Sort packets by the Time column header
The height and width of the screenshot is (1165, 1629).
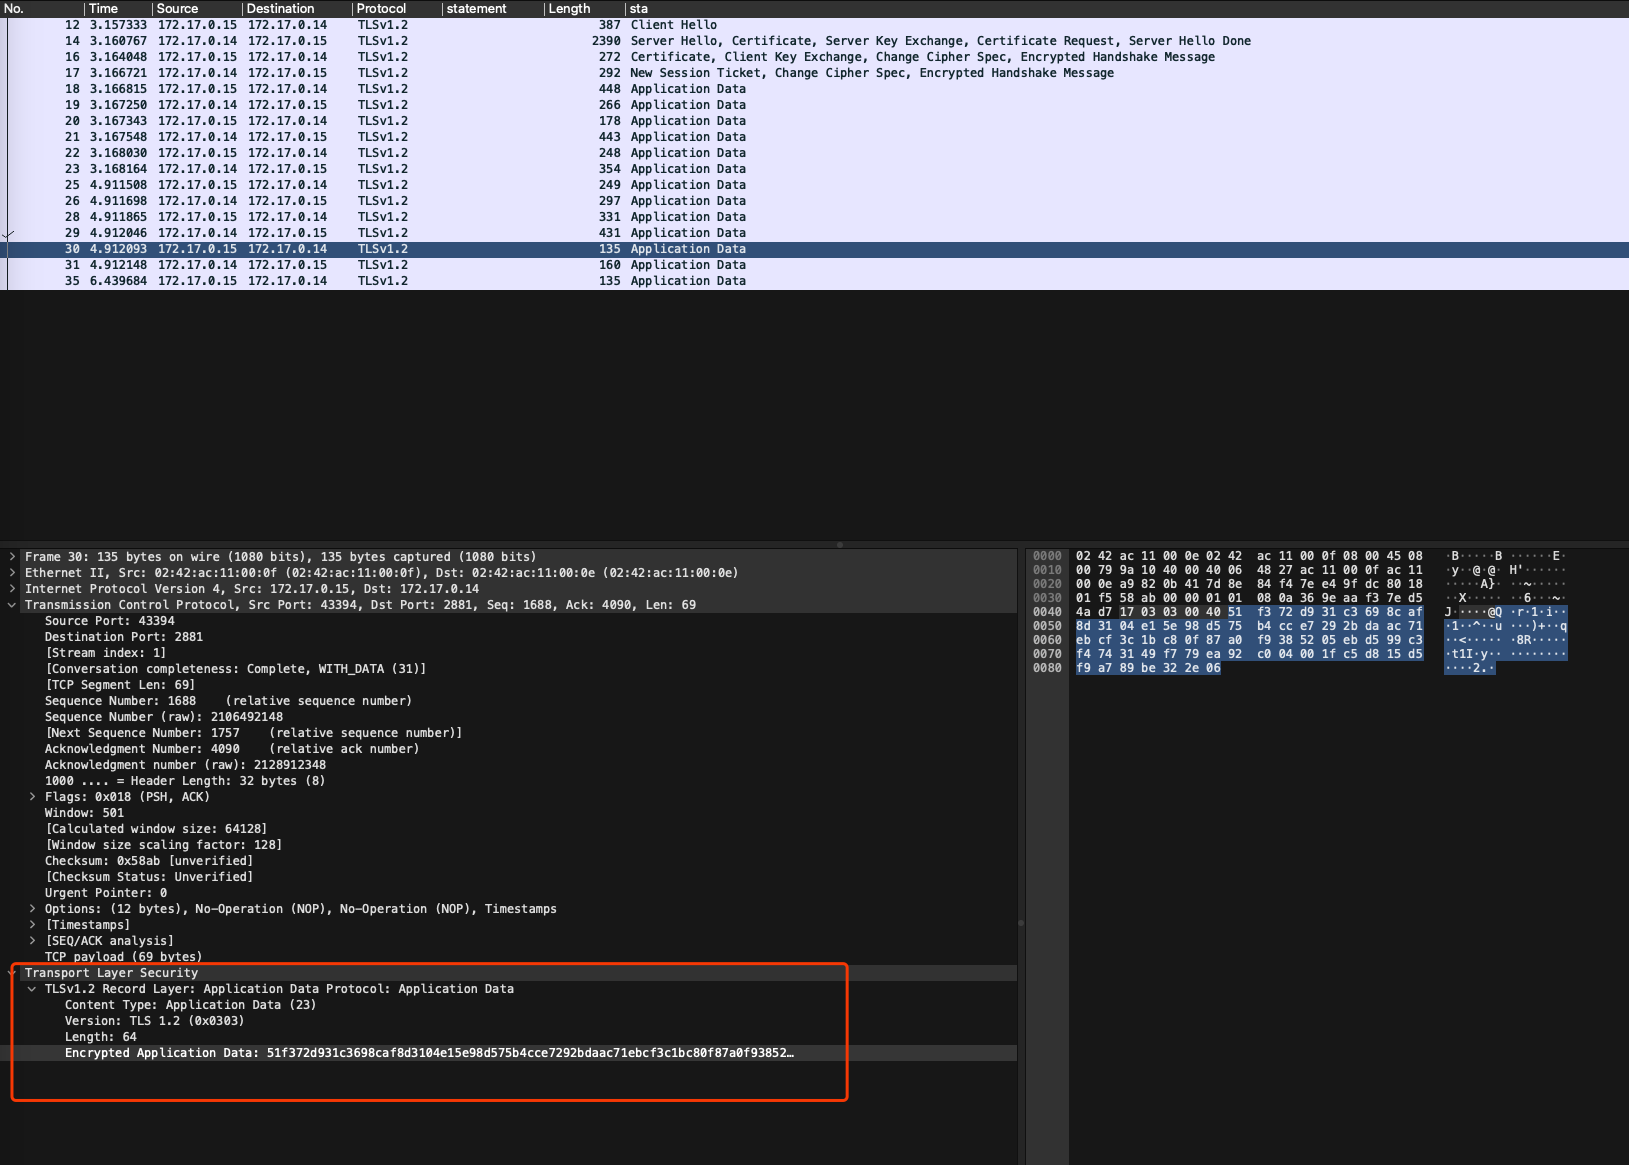point(118,8)
